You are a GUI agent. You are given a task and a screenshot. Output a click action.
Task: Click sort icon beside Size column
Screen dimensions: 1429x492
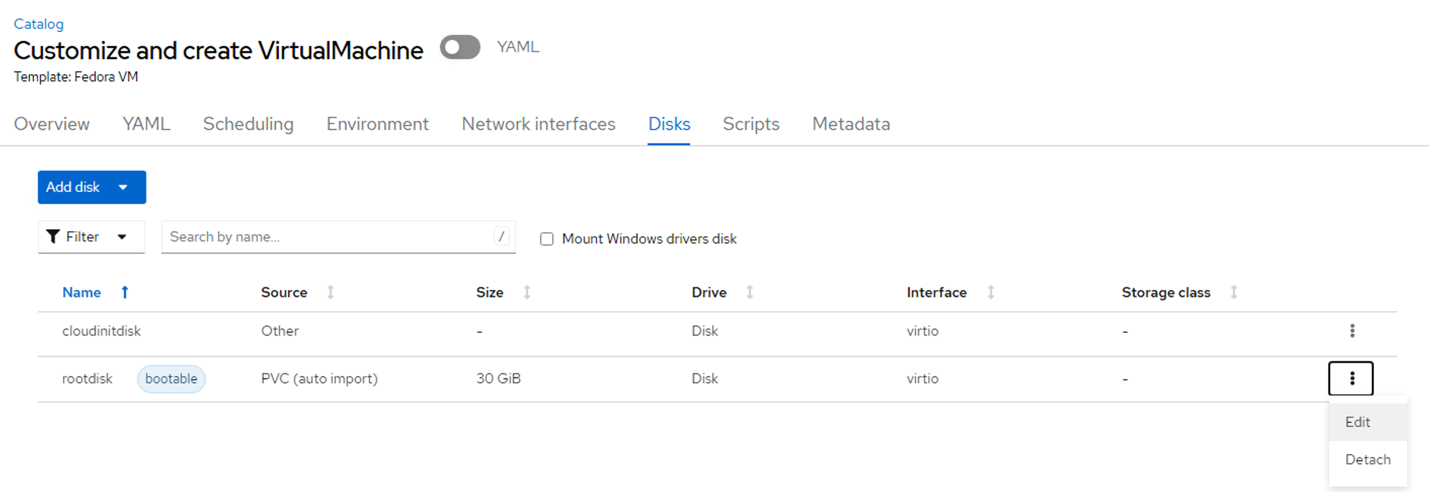[x=527, y=292]
